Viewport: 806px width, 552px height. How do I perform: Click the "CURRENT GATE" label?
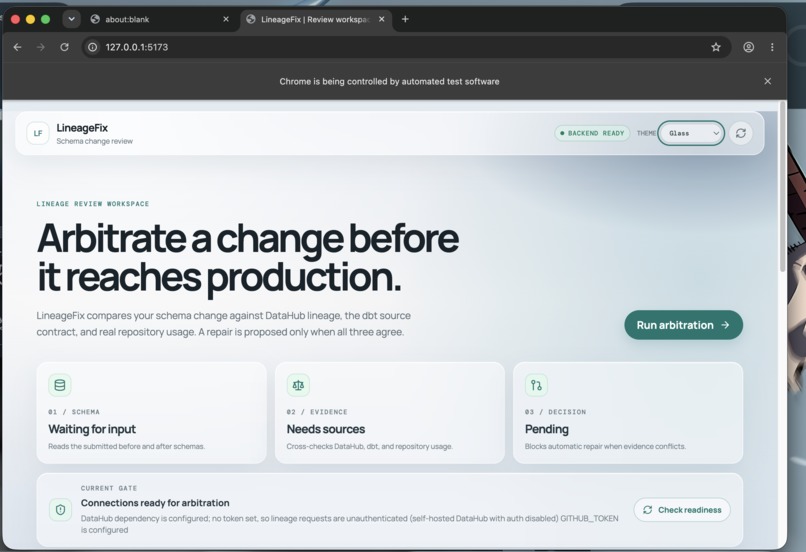tap(109, 488)
